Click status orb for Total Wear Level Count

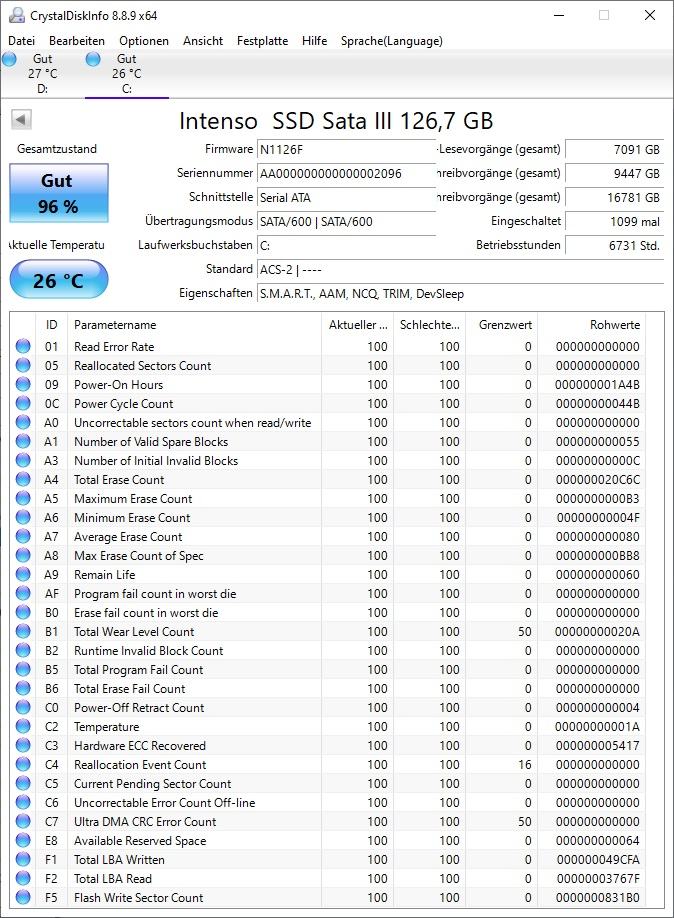[x=23, y=631]
